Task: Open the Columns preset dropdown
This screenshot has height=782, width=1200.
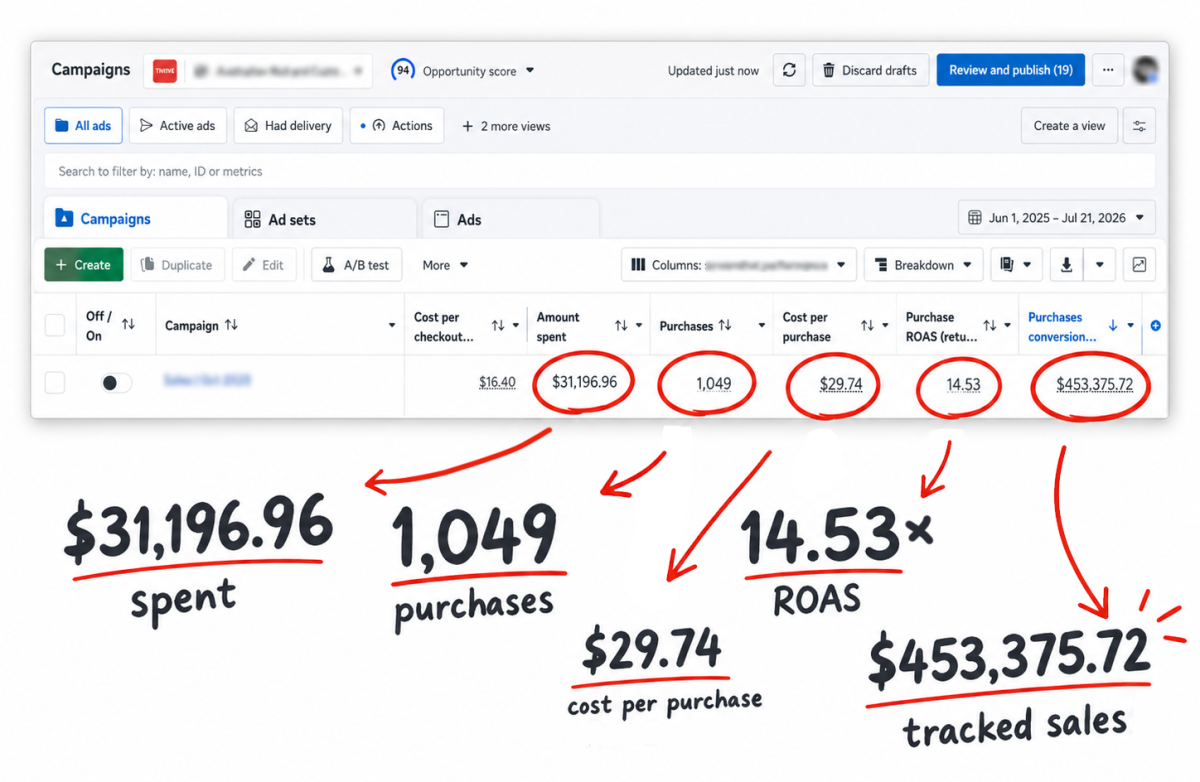Action: [739, 265]
